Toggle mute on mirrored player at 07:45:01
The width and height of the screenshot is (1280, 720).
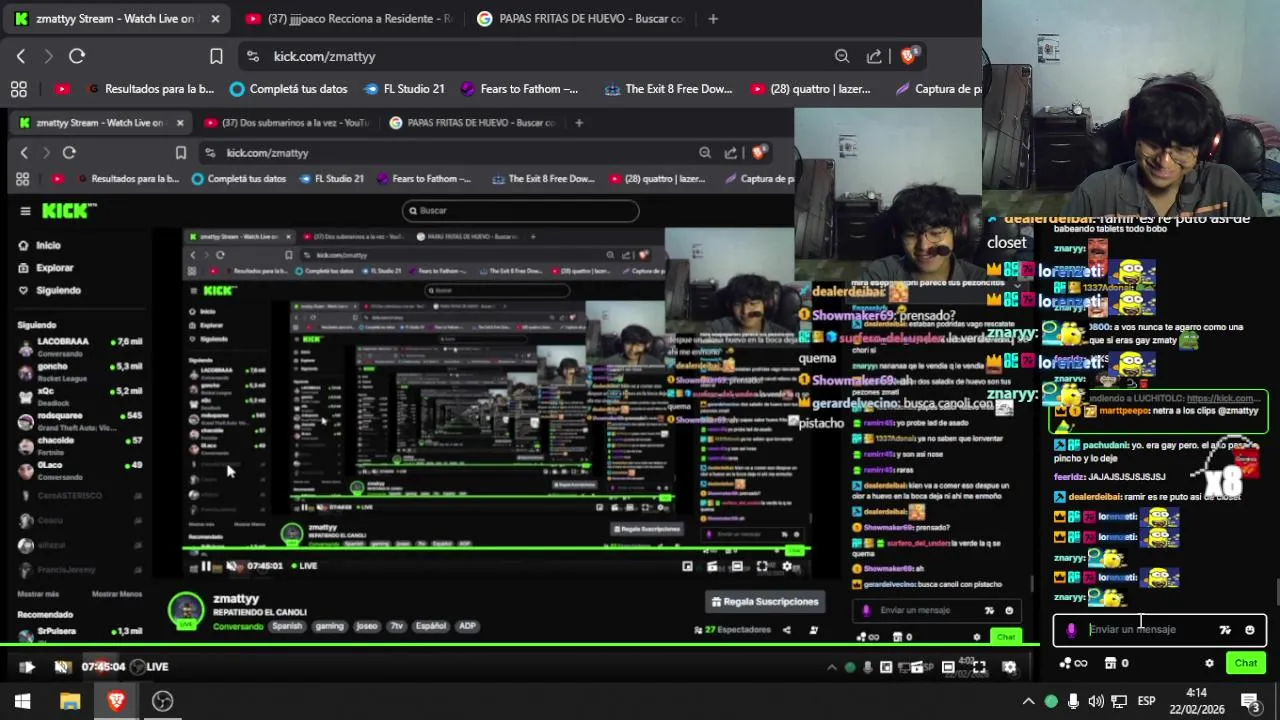tap(232, 566)
